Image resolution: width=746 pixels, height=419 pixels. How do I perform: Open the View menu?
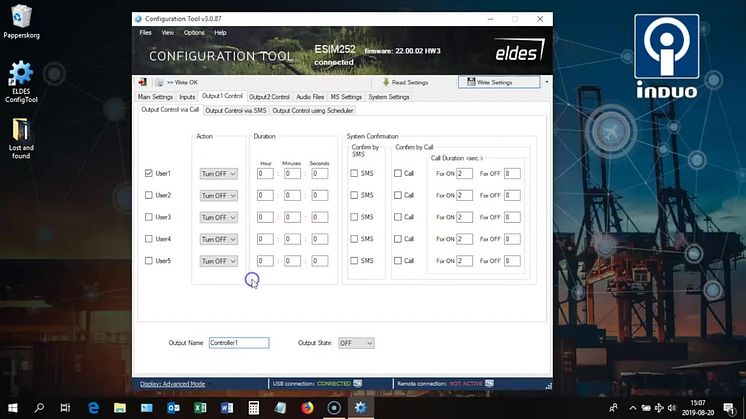(x=167, y=32)
